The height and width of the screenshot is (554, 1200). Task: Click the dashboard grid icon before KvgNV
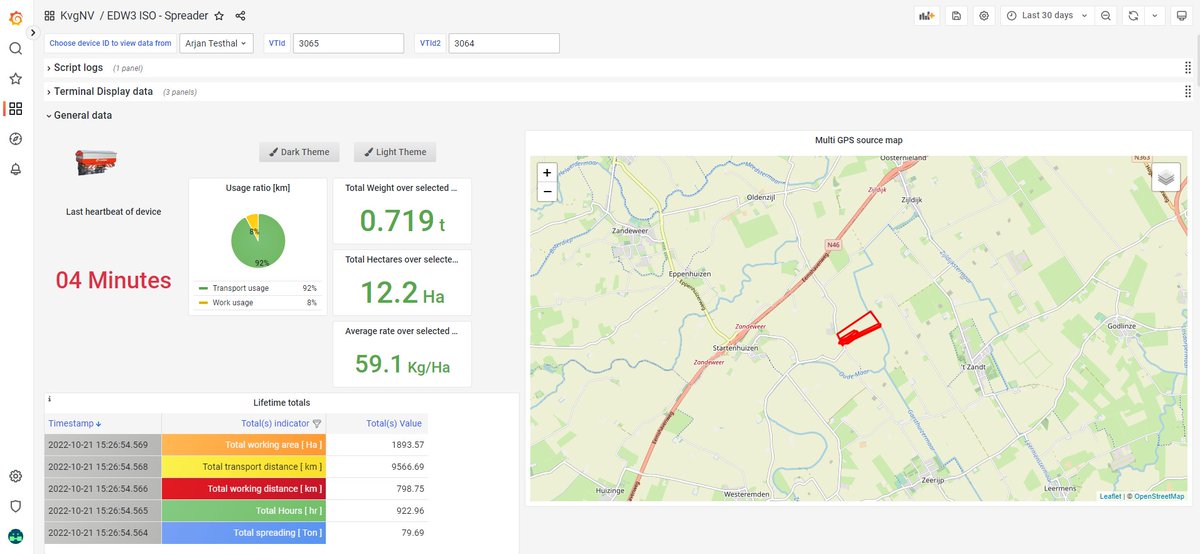click(x=50, y=16)
